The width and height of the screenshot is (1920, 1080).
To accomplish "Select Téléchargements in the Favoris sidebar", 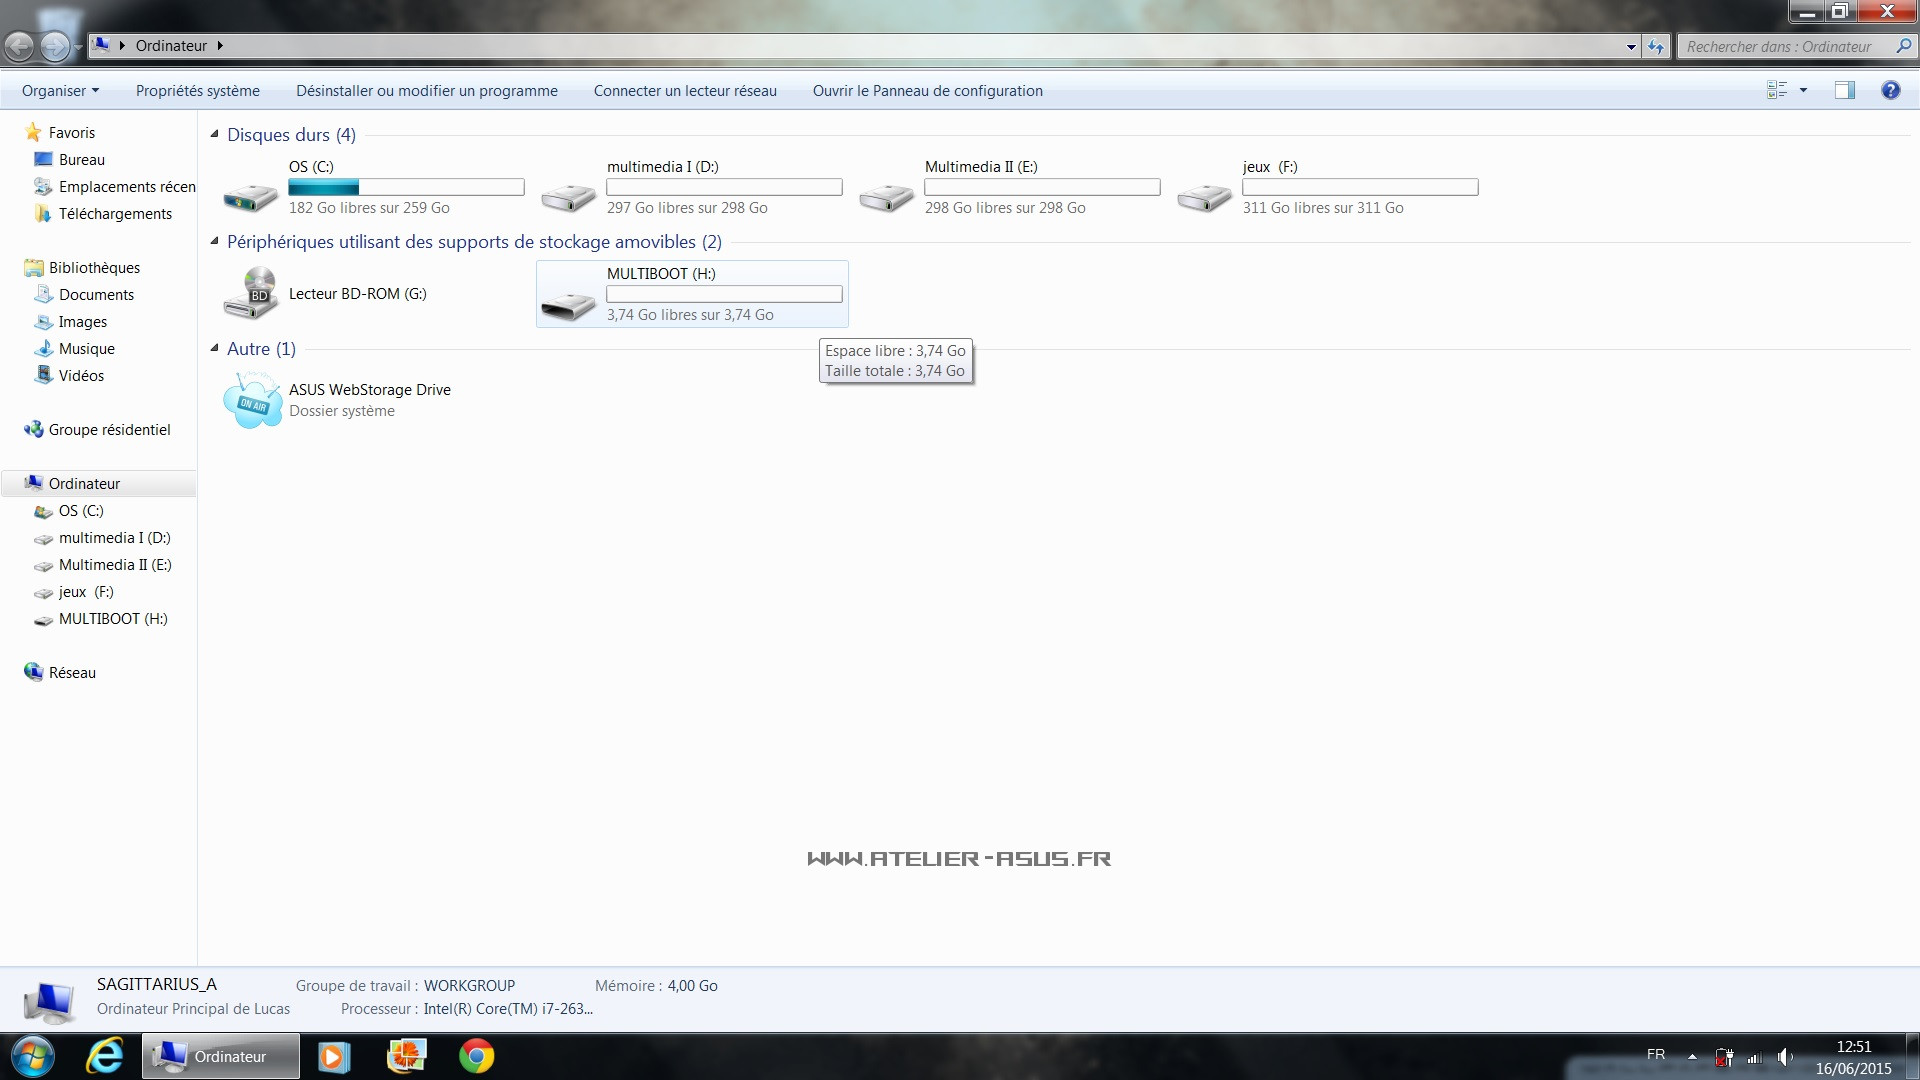I will point(115,214).
